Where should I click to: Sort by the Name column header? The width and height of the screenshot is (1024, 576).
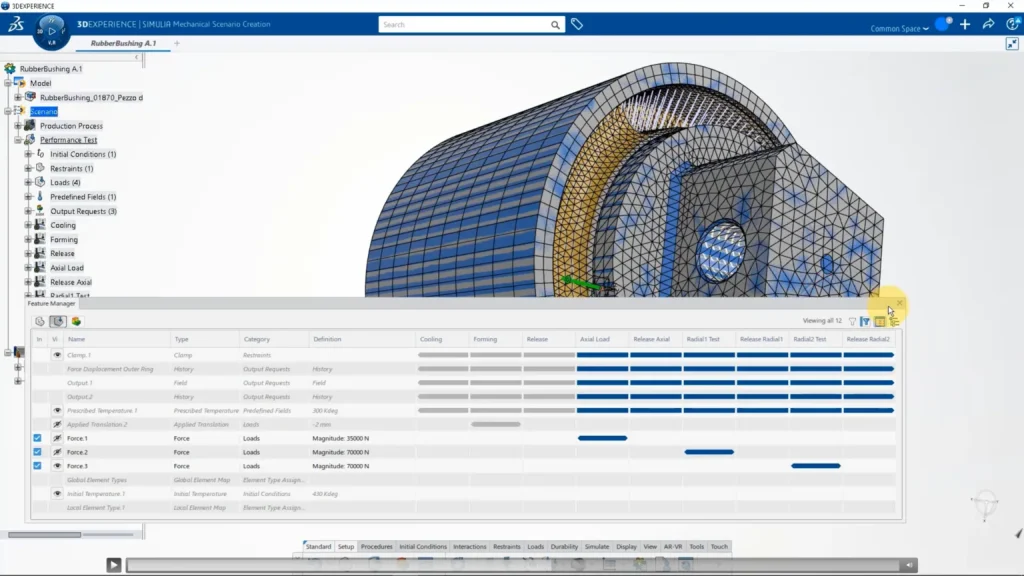[76, 339]
